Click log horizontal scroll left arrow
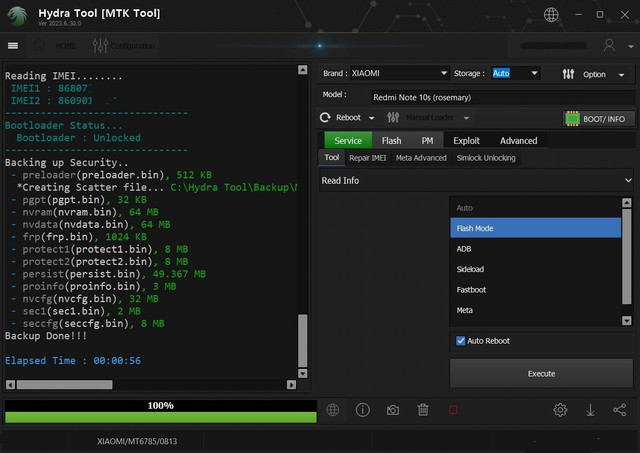The image size is (640, 453). 11,384
